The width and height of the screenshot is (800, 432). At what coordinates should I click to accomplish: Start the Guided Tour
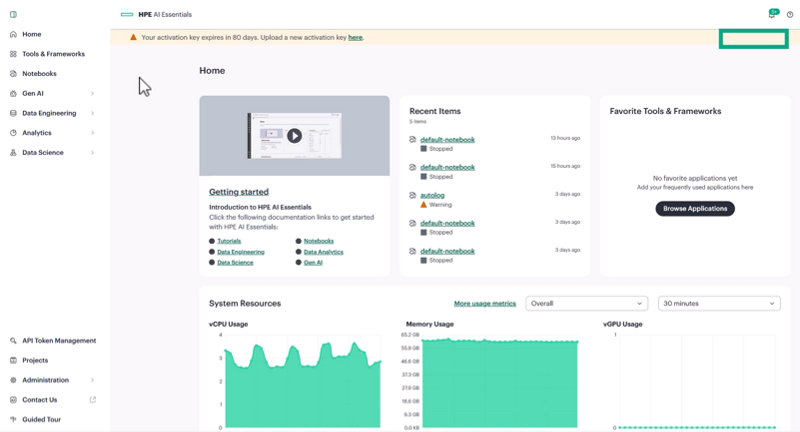pyautogui.click(x=41, y=419)
